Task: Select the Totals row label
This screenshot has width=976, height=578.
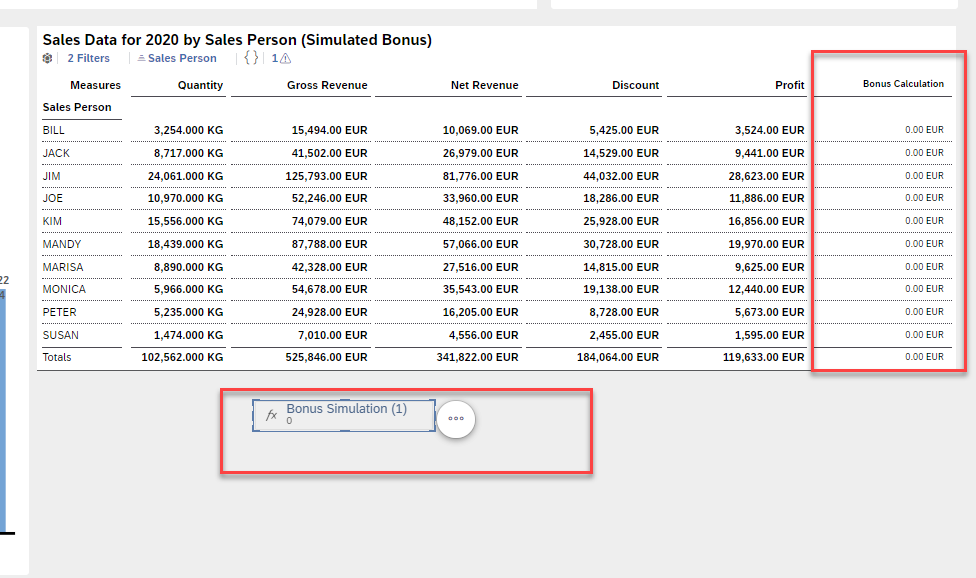Action: (x=57, y=357)
